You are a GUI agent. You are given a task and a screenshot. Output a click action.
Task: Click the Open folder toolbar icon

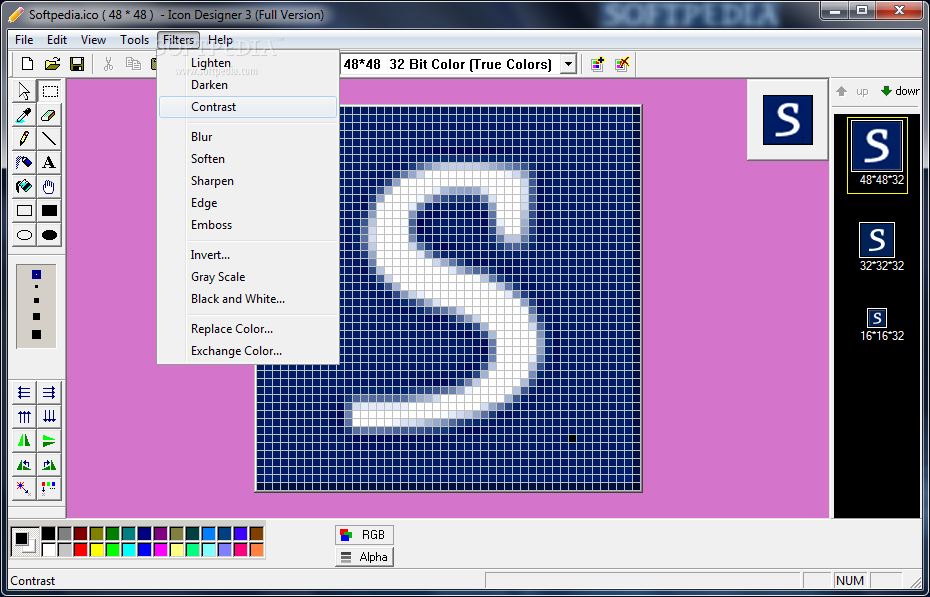coord(52,64)
